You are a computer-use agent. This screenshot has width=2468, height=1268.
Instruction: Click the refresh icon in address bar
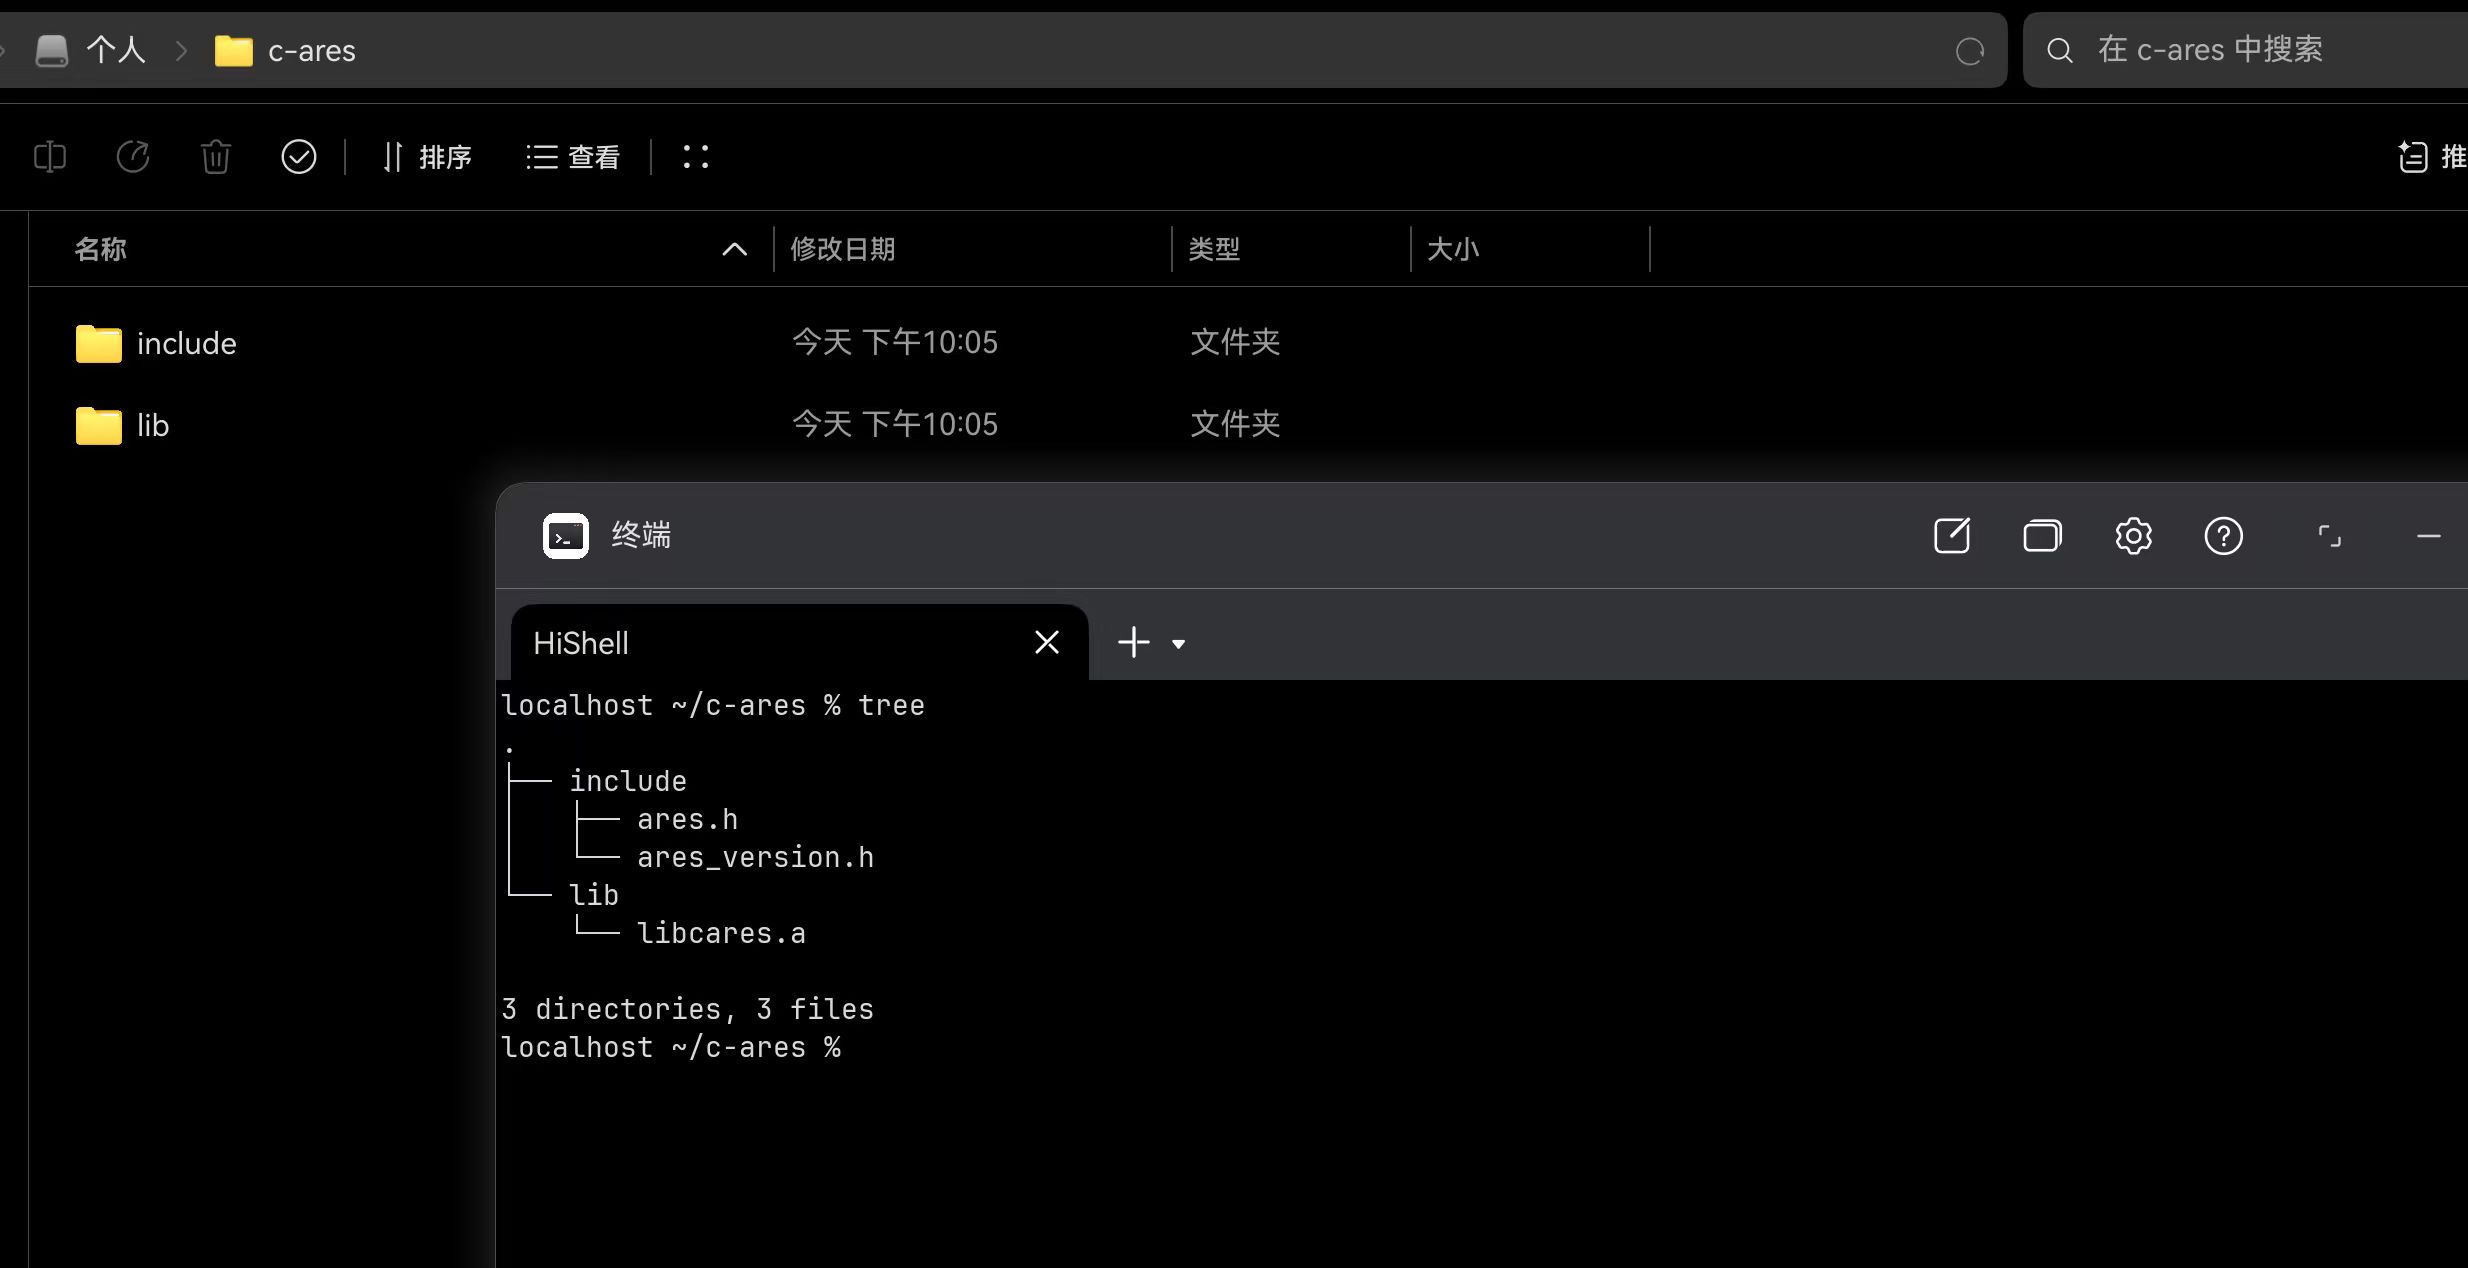(1969, 51)
